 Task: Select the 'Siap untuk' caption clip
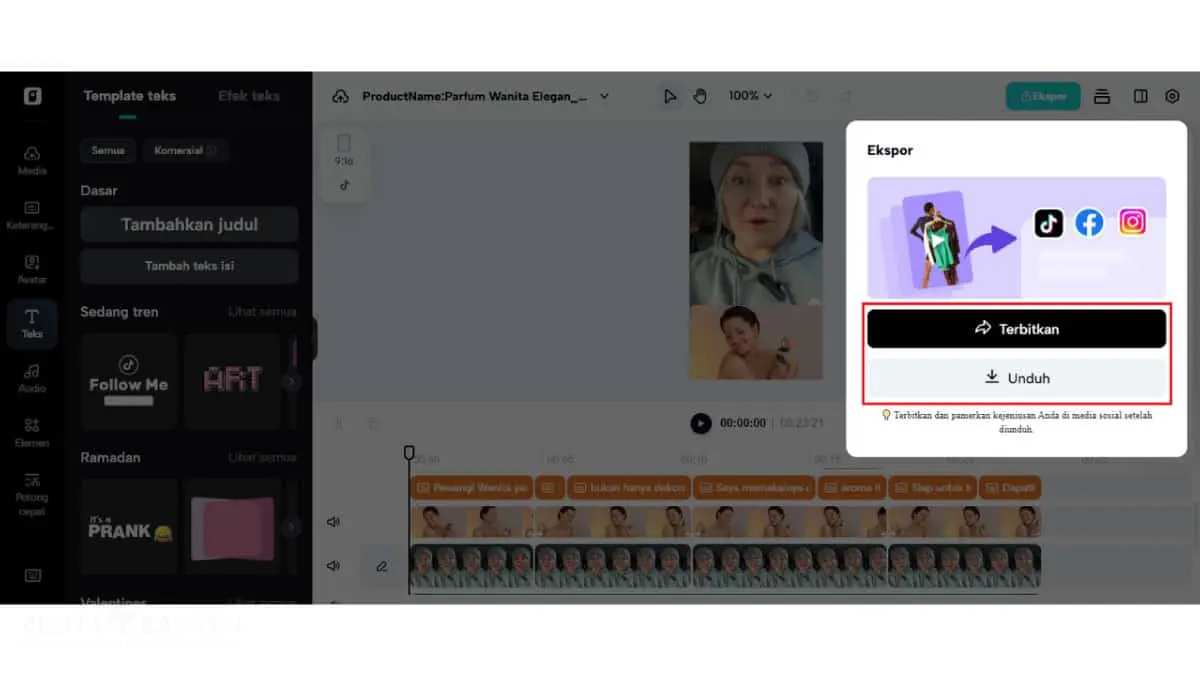pos(932,488)
